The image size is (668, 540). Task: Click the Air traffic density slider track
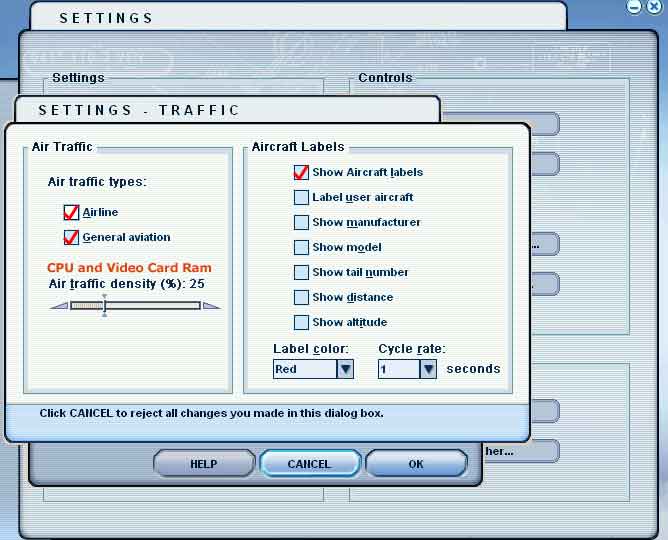coord(135,305)
